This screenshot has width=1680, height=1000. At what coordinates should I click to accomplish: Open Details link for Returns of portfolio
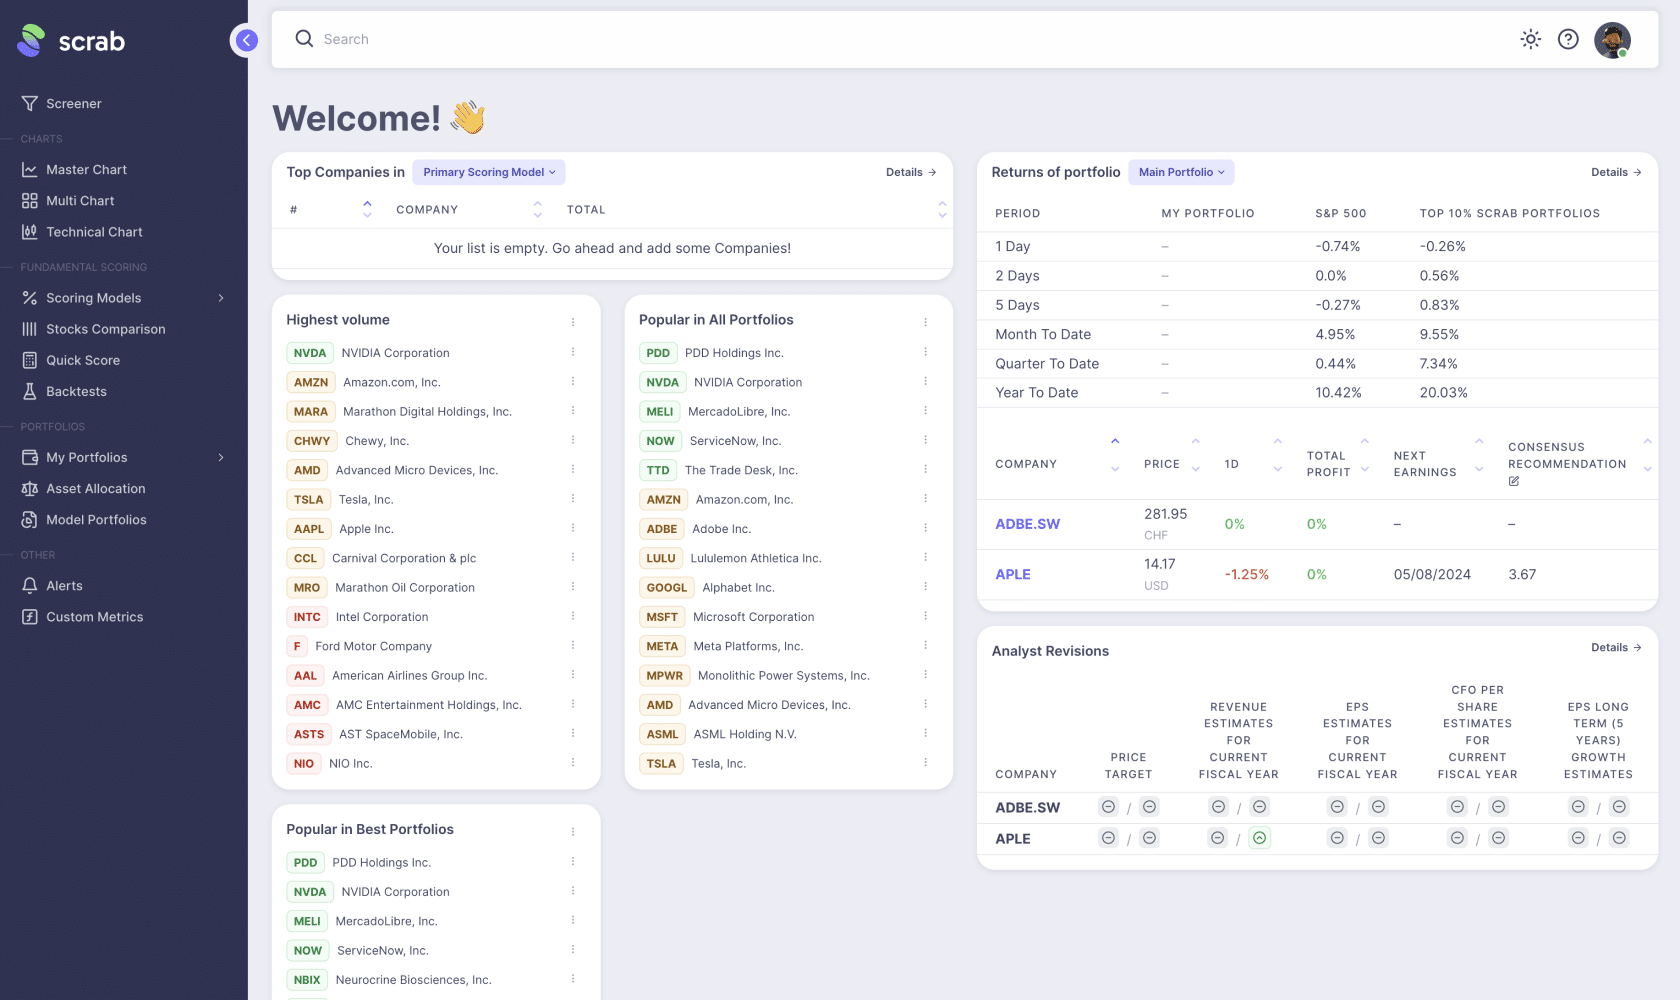[x=1616, y=172]
